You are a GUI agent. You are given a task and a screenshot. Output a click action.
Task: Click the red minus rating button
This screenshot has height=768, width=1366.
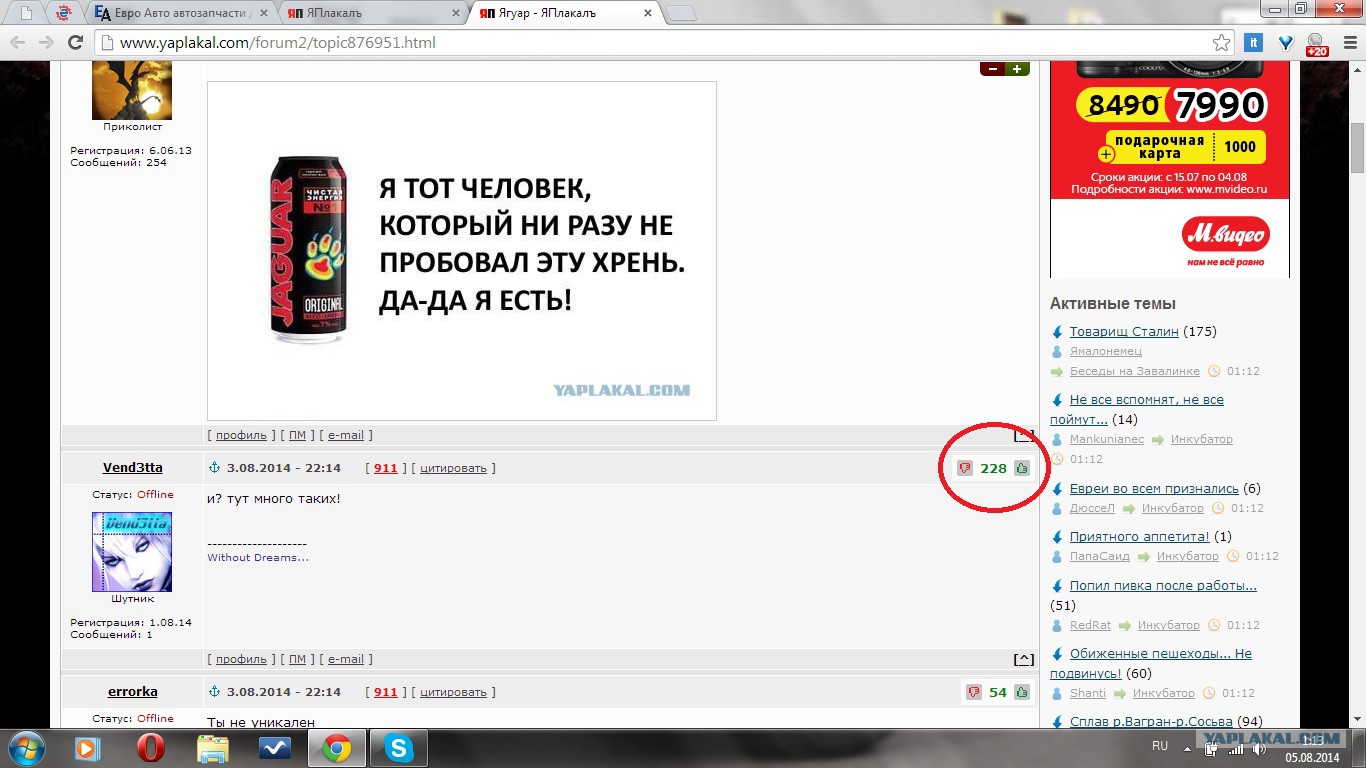[x=992, y=69]
